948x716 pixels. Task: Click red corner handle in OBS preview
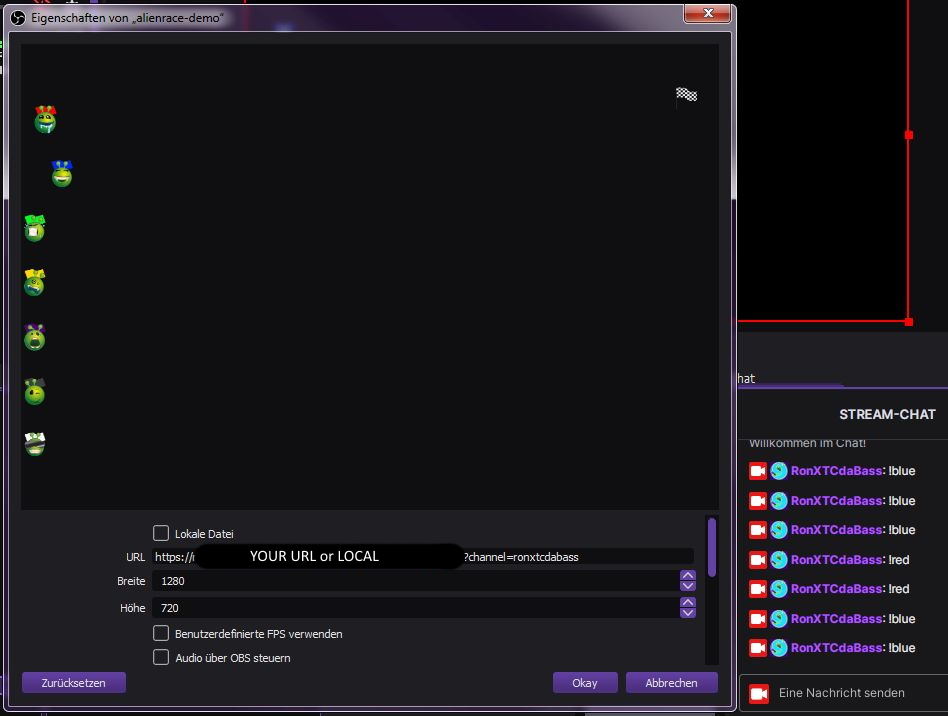pyautogui.click(x=908, y=322)
